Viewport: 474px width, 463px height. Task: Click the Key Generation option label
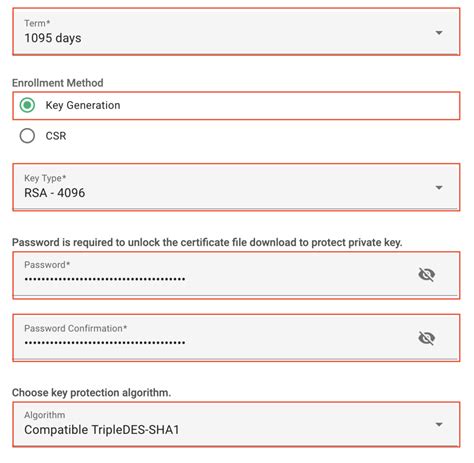click(x=83, y=105)
